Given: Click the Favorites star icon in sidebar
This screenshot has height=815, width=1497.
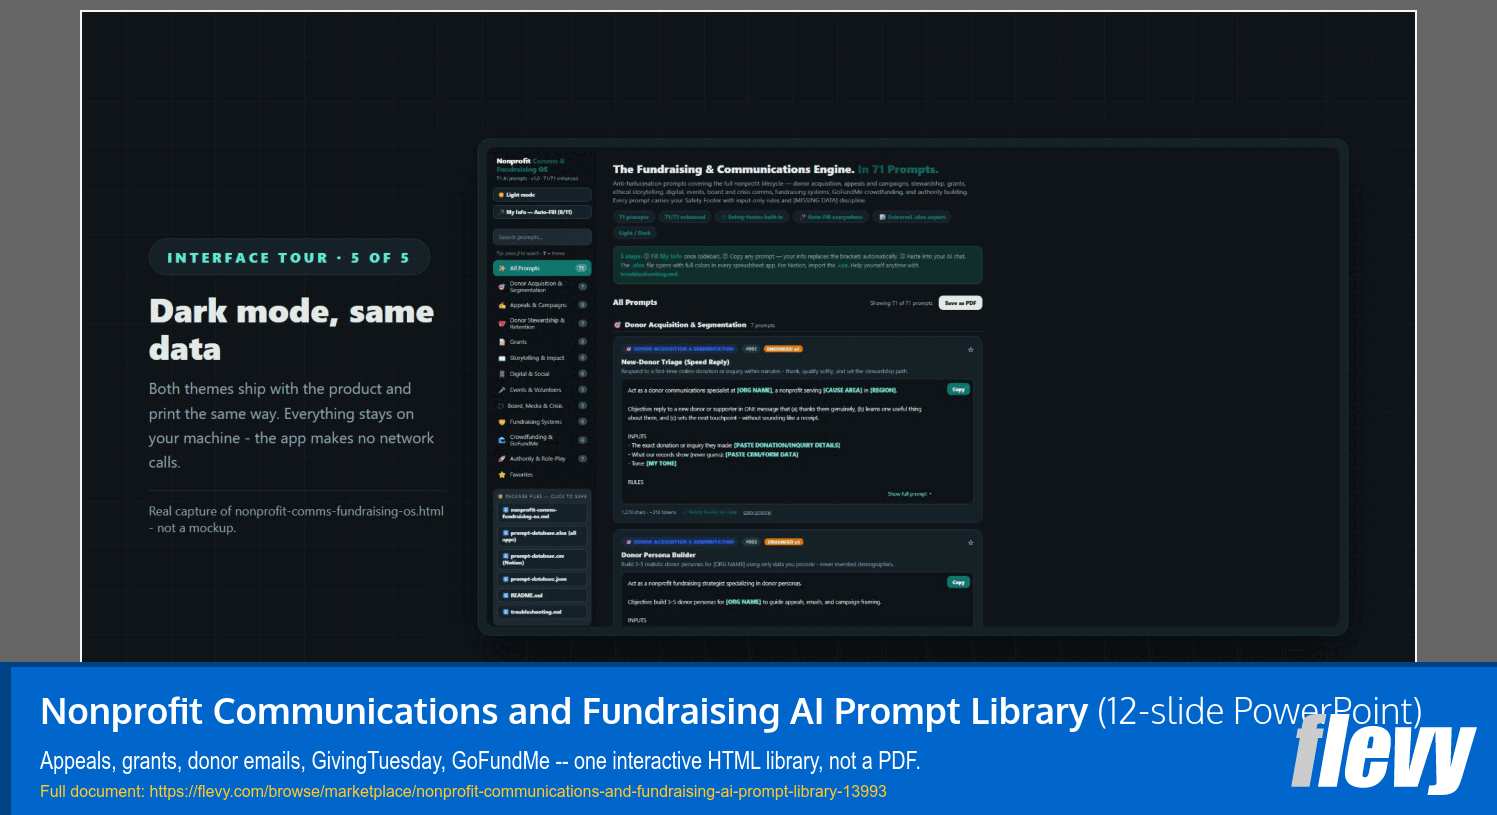Looking at the screenshot, I should [501, 475].
